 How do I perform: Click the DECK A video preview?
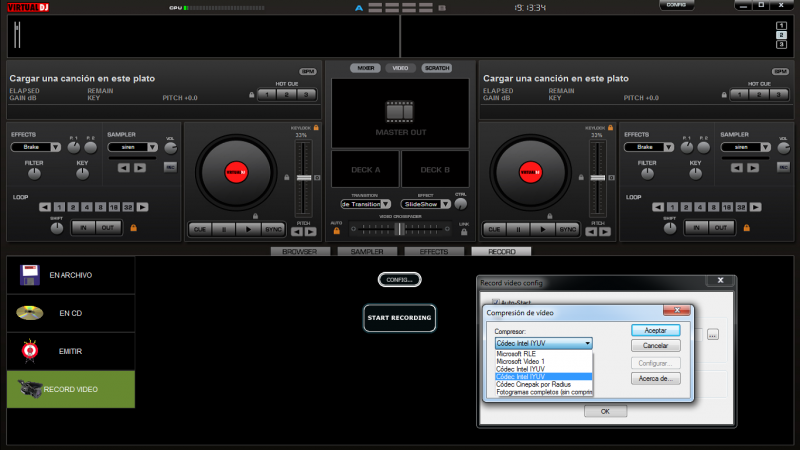(x=365, y=169)
